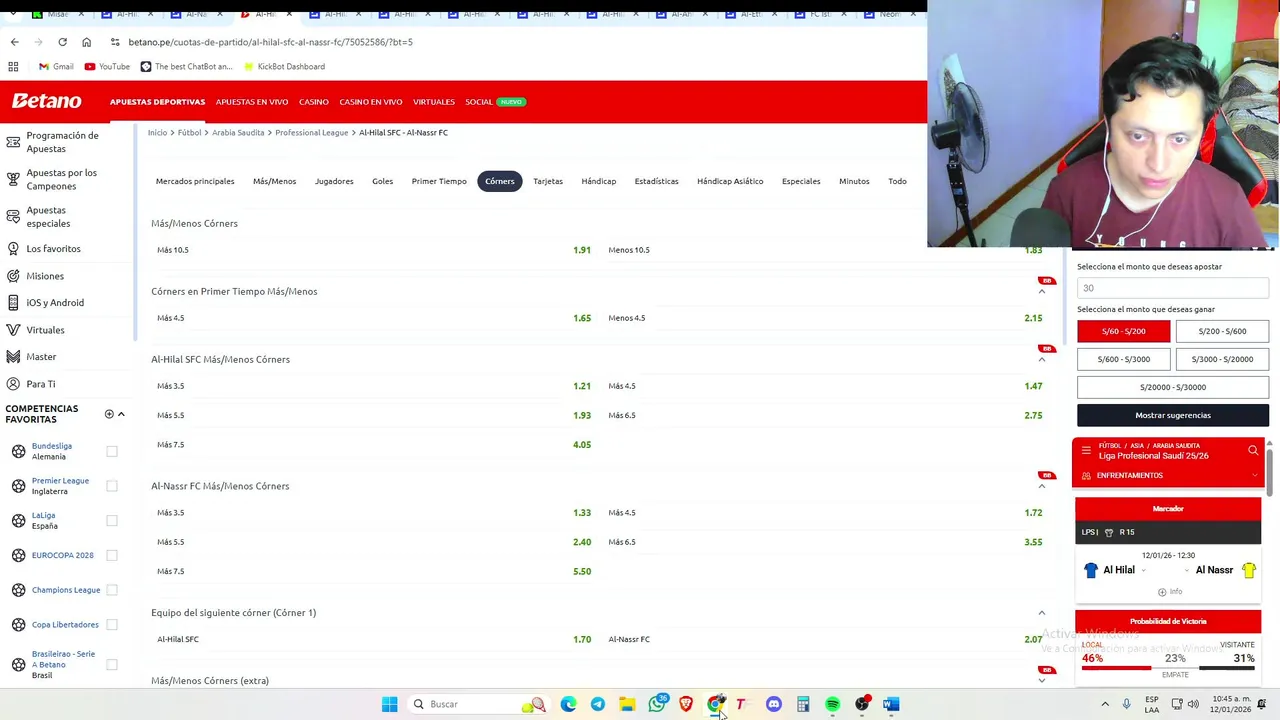Open the dropdown arrow next to Al Hilal
Image resolution: width=1280 pixels, height=720 pixels.
click(x=1143, y=571)
